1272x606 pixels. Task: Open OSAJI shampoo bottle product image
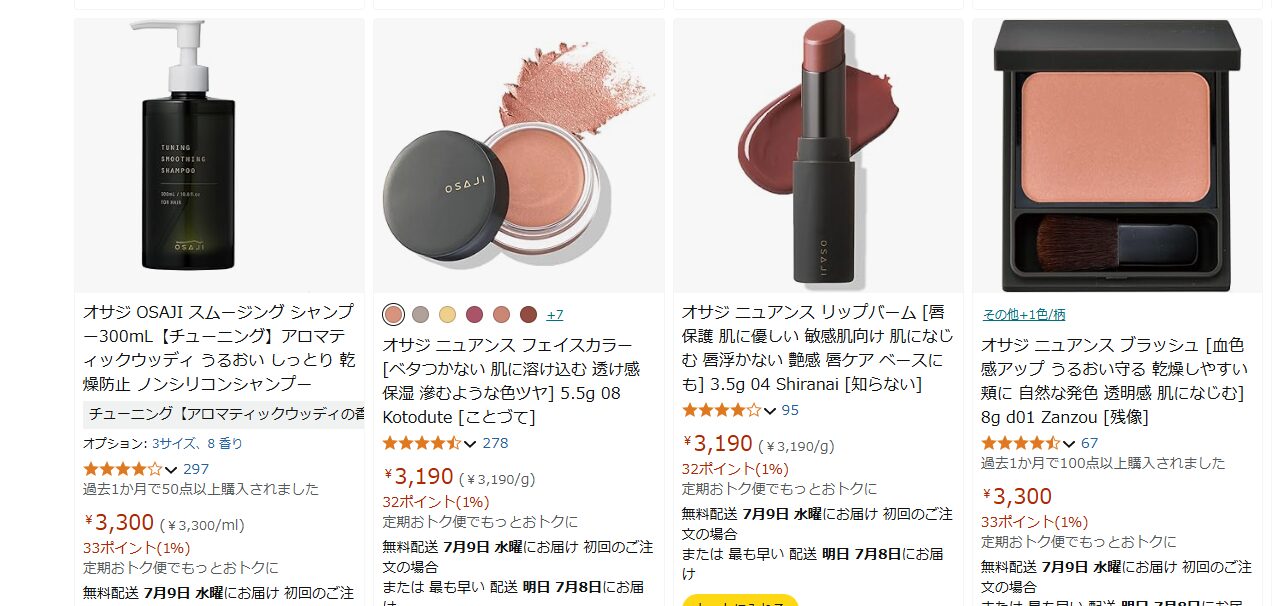219,155
